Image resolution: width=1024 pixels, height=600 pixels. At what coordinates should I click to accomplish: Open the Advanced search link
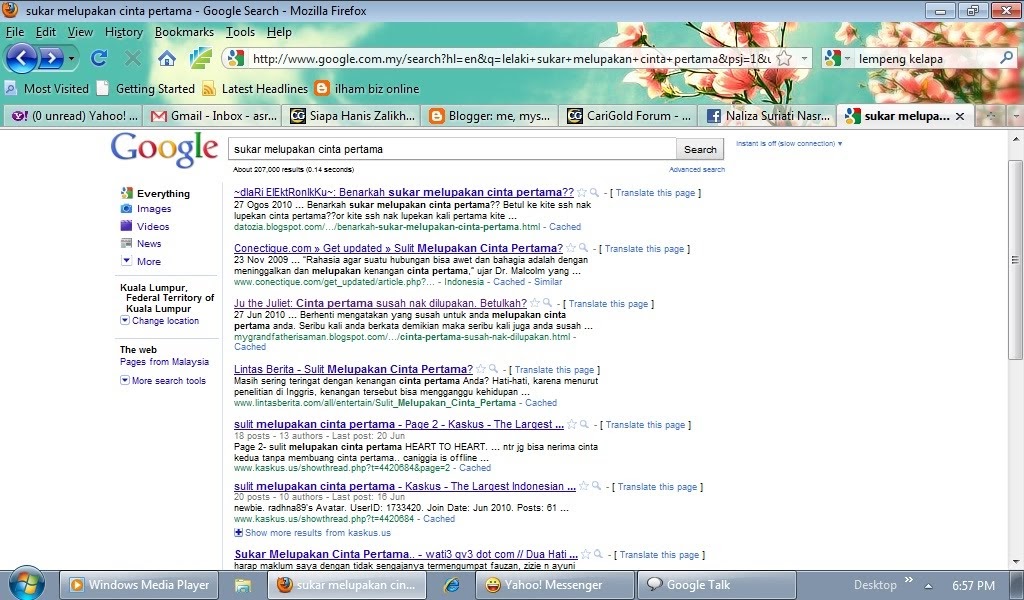coord(697,170)
